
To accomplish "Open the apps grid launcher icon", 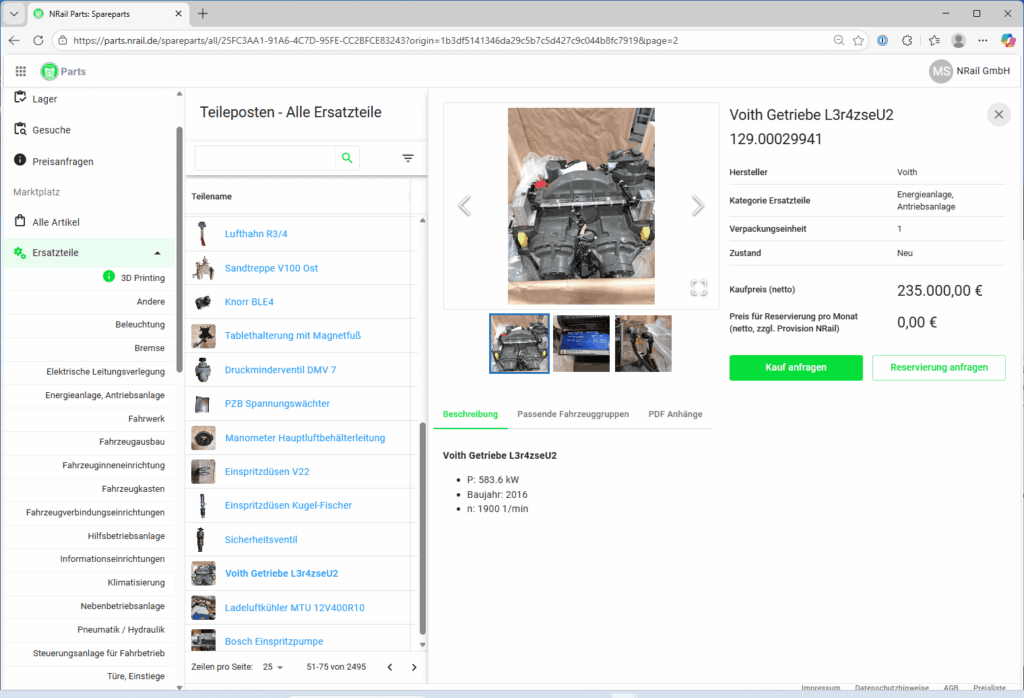I will pyautogui.click(x=21, y=71).
